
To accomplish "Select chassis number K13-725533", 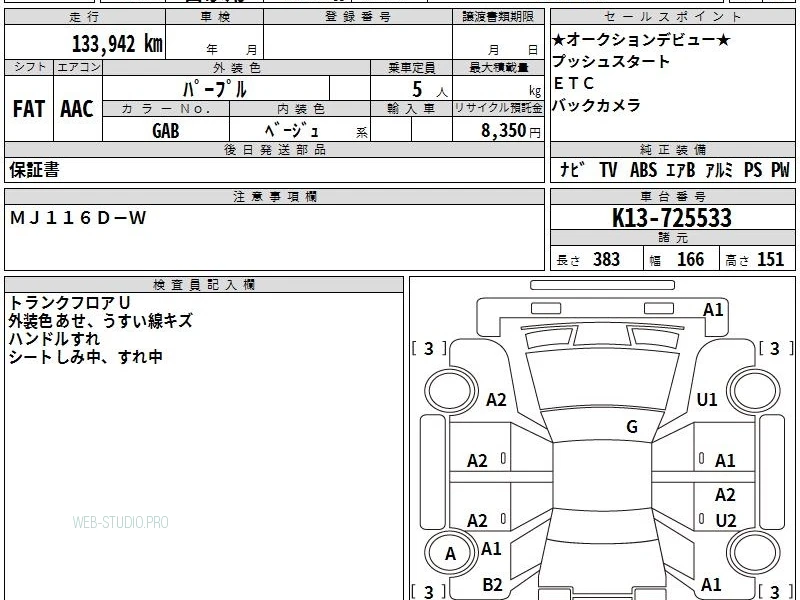I will coord(671,218).
